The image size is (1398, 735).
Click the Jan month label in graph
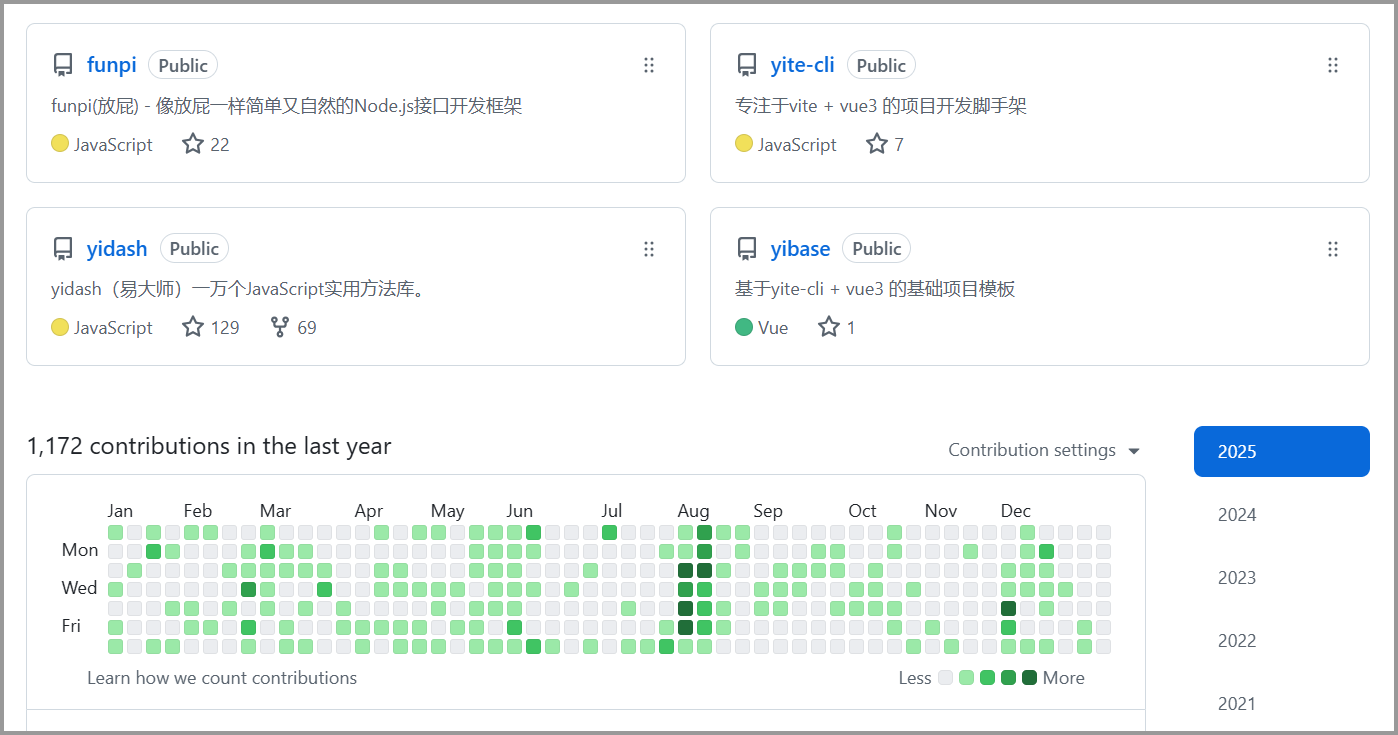point(120,511)
